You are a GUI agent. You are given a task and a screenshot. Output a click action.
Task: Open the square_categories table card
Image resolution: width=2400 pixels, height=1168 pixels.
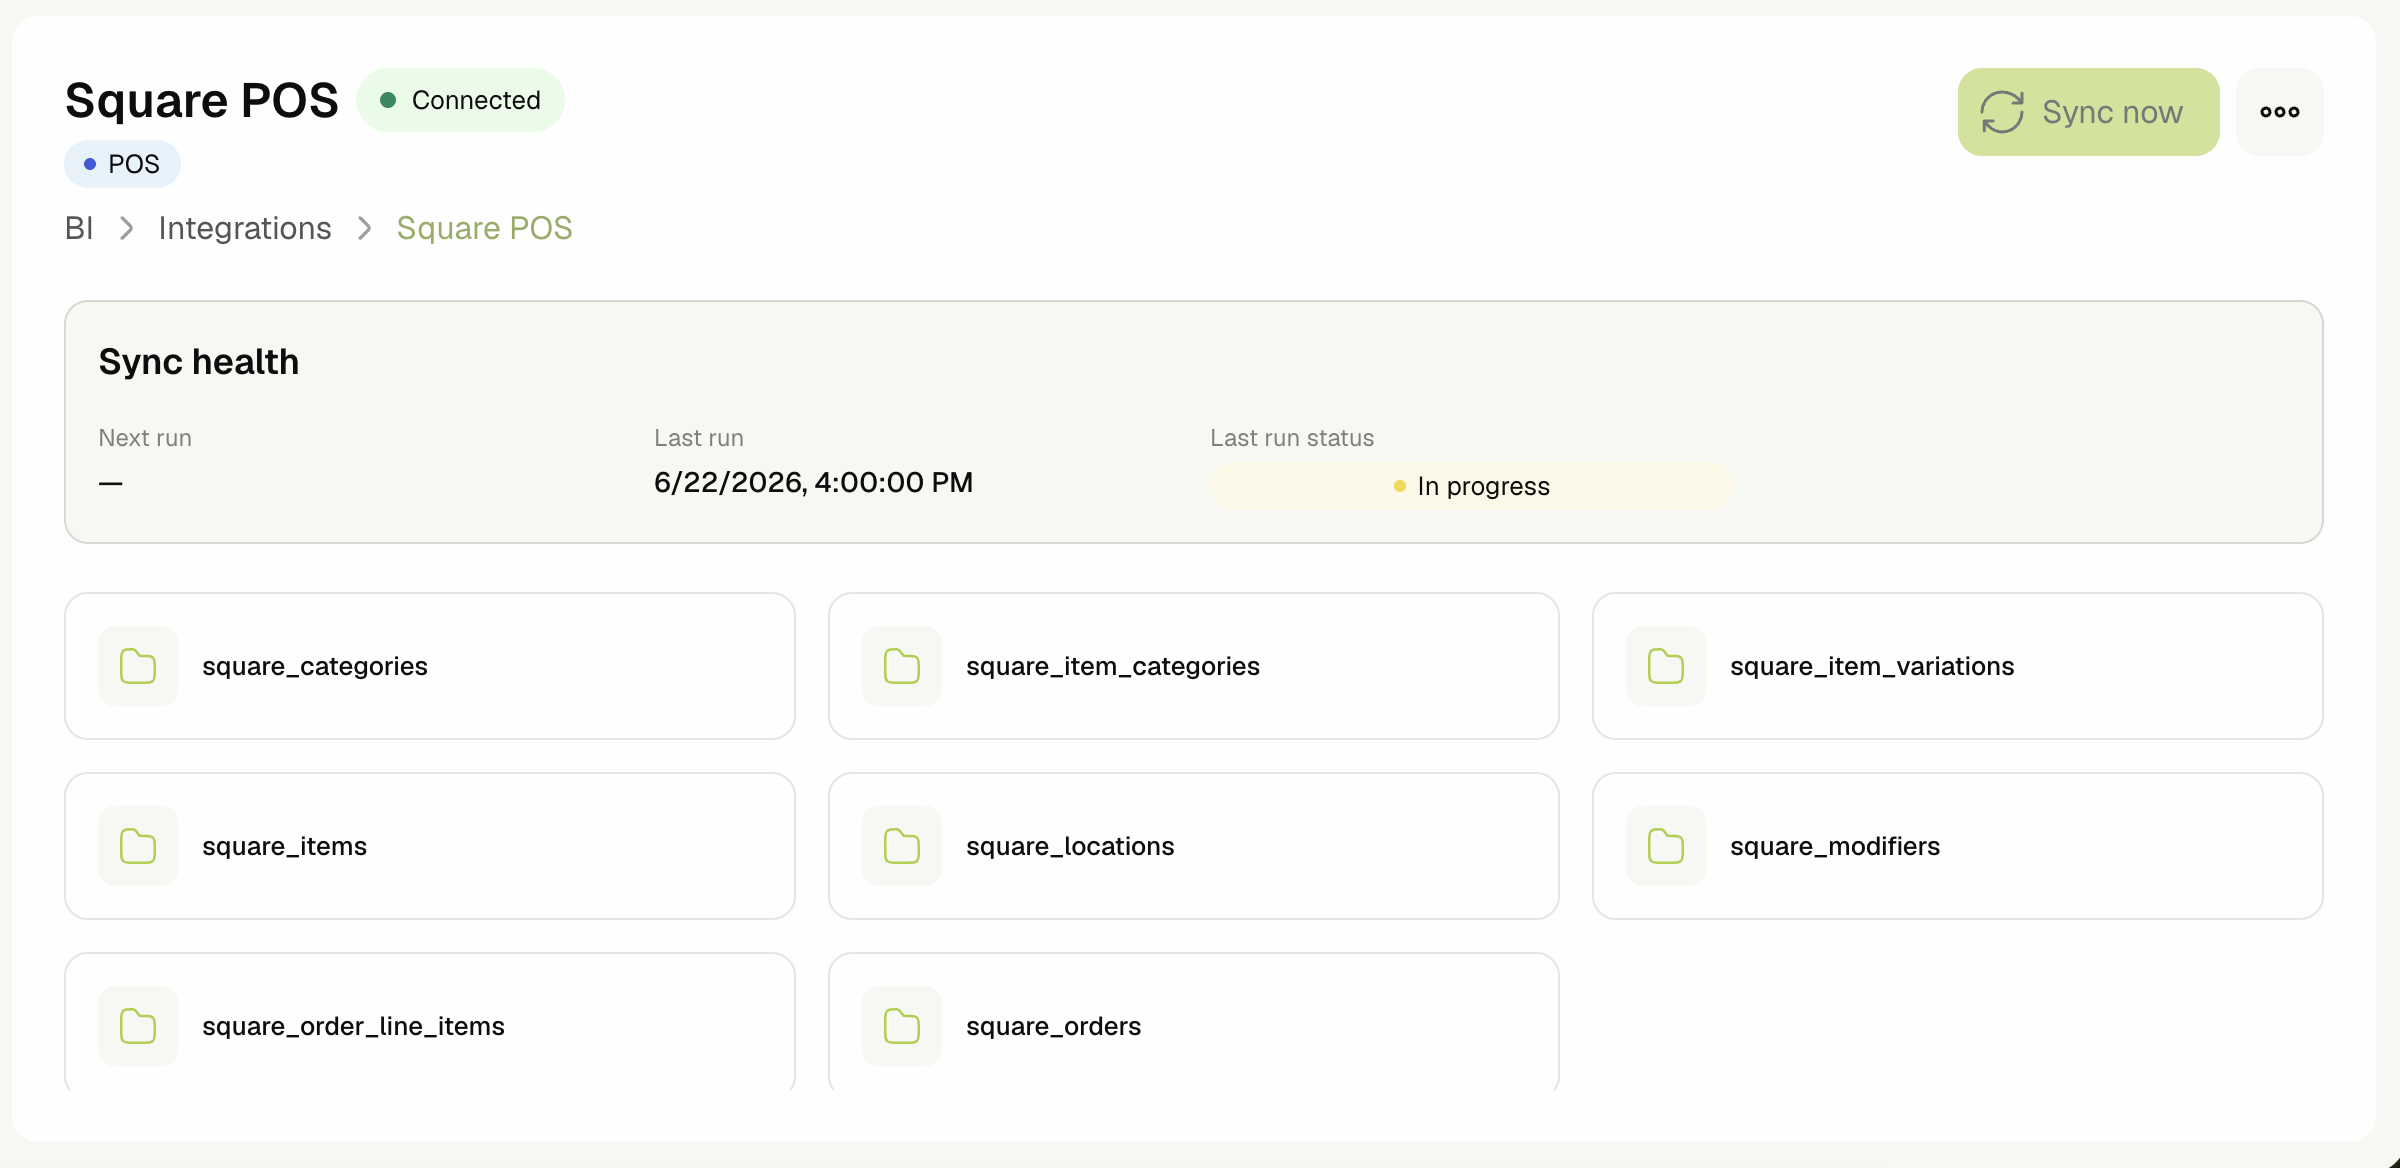pos(430,666)
